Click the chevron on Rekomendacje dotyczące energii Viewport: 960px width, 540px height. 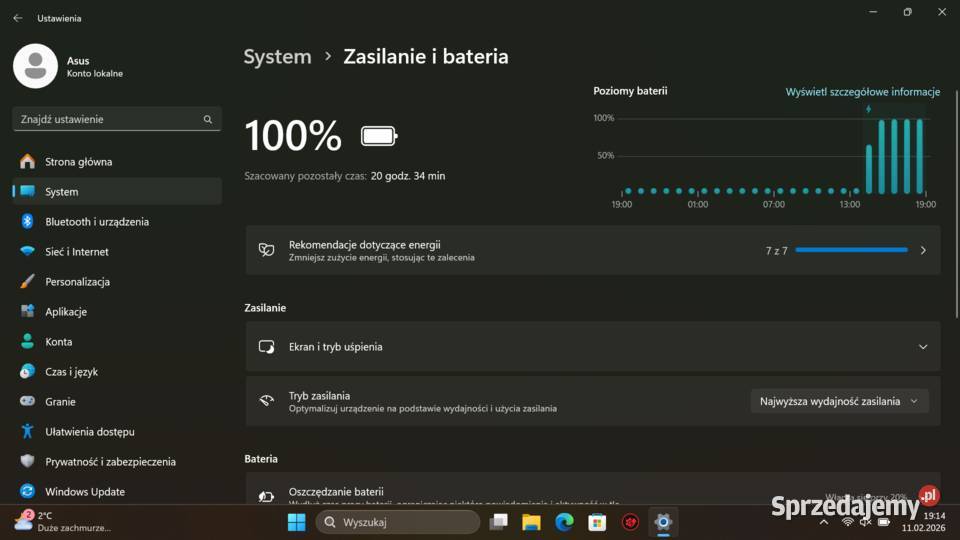(923, 250)
